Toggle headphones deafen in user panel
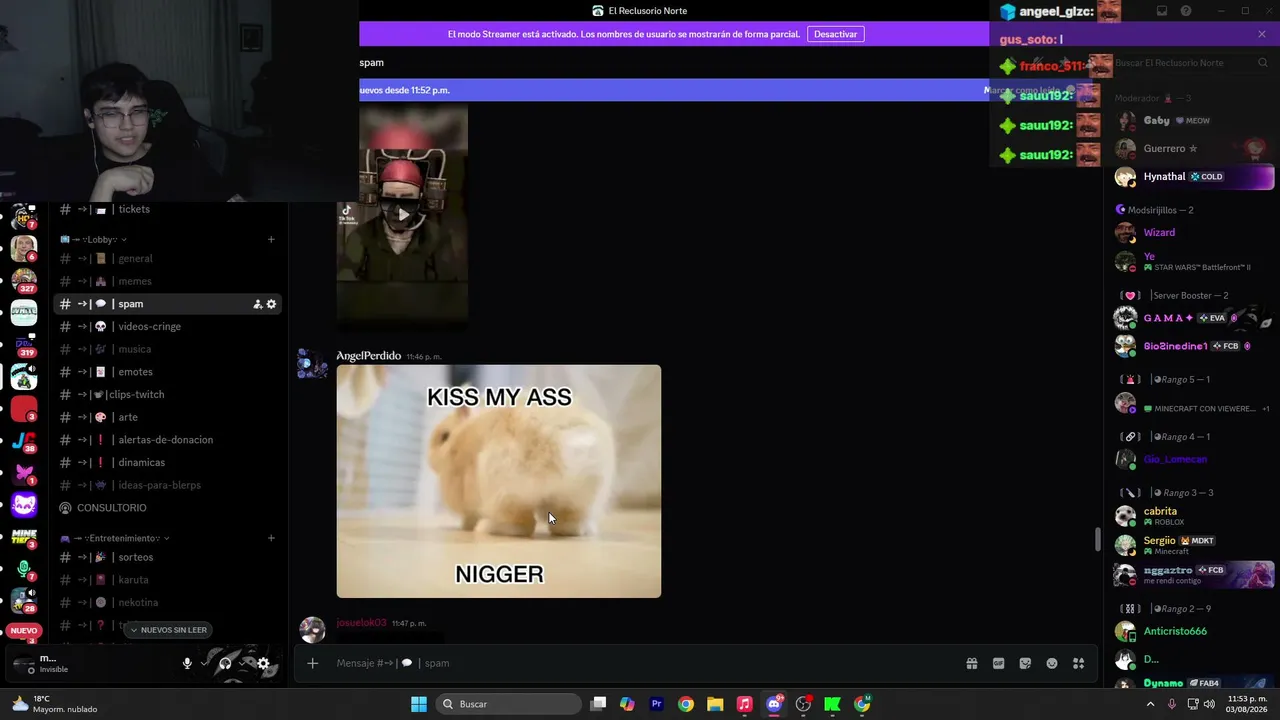This screenshot has height=720, width=1280. 225,663
